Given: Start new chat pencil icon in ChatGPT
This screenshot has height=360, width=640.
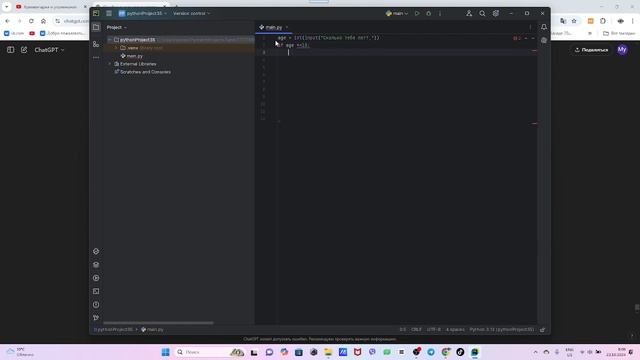Looking at the screenshot, I should click(x=24, y=50).
